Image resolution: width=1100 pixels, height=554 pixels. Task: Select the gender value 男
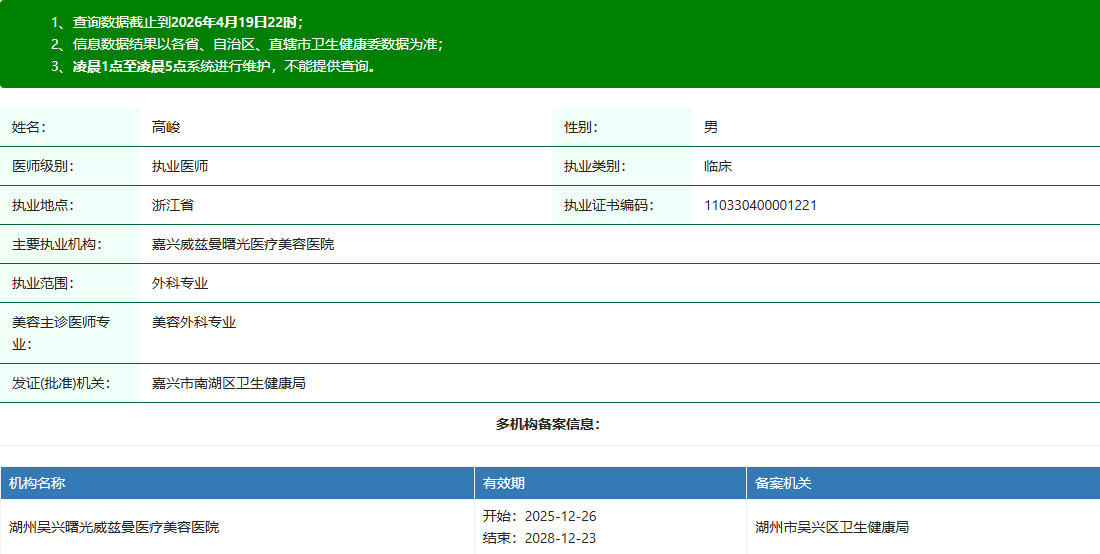click(x=711, y=127)
